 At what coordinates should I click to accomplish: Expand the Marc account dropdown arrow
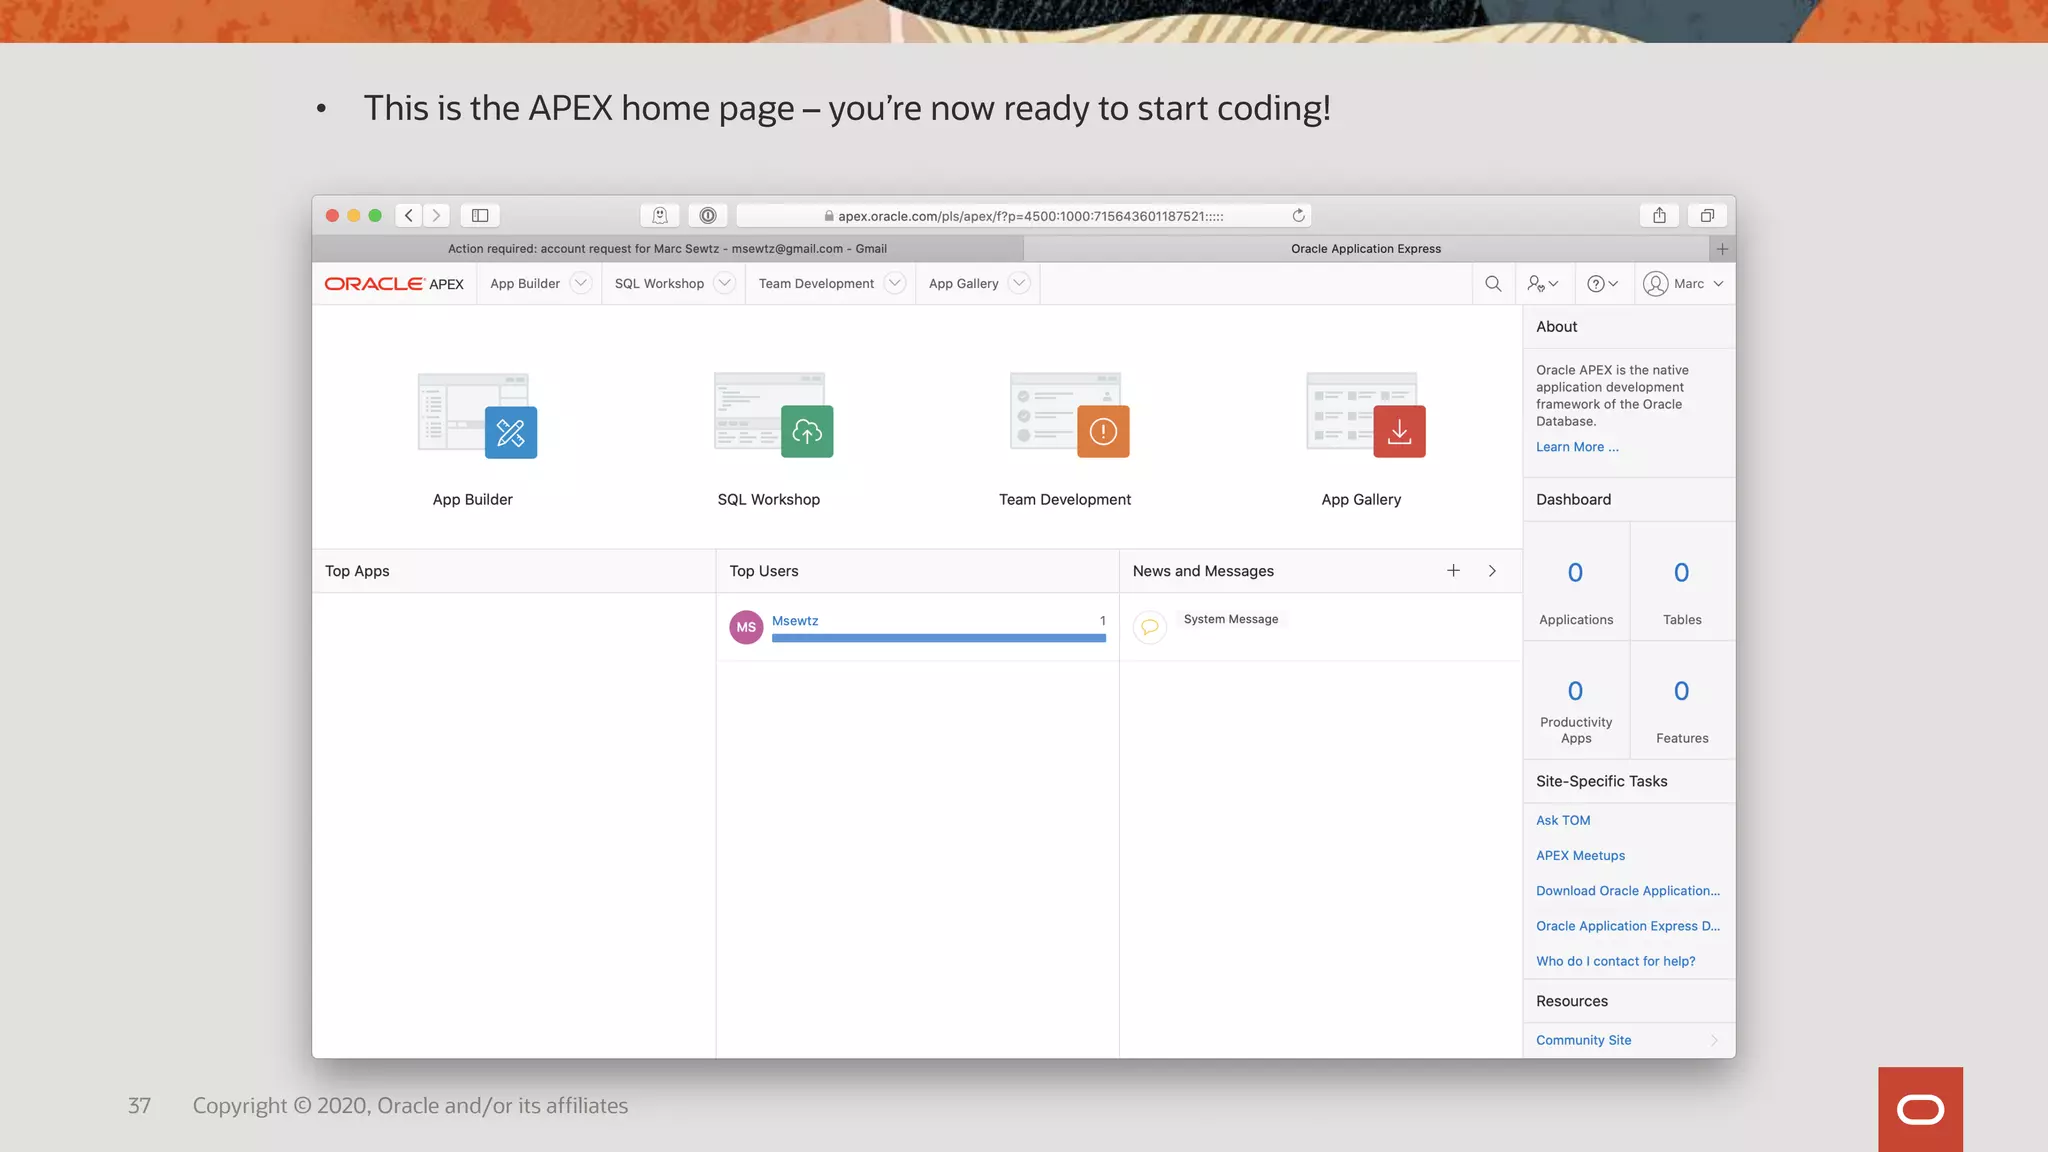pos(1718,284)
